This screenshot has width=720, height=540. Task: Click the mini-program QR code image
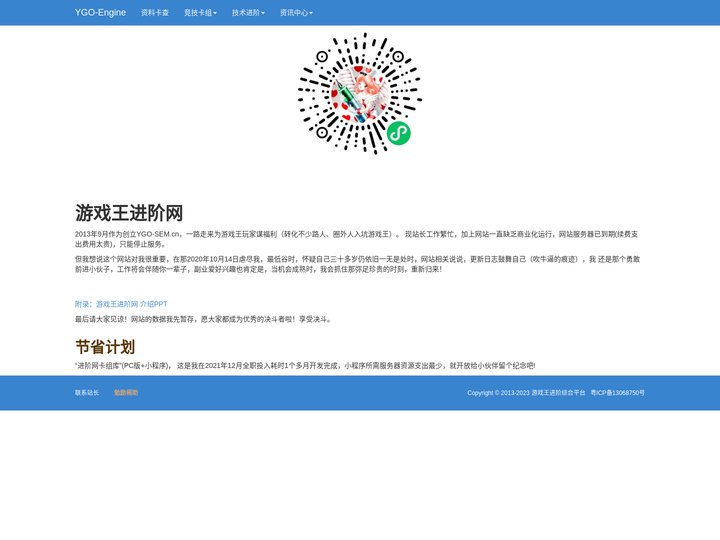coord(360,94)
